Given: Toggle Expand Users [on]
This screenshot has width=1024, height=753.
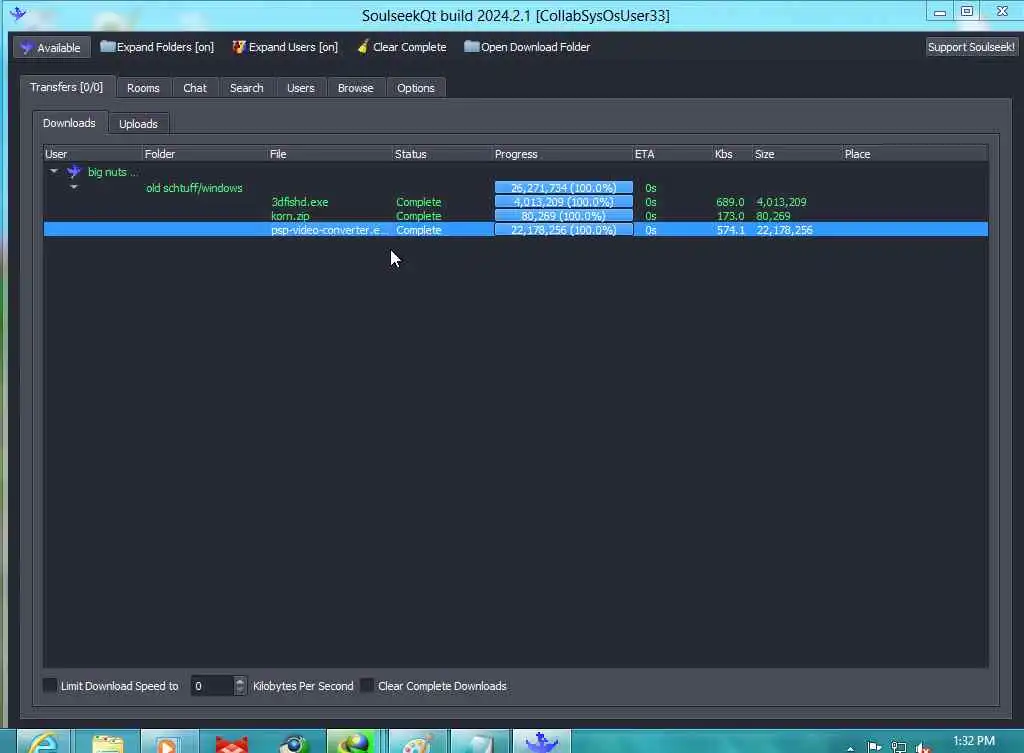Looking at the screenshot, I should pyautogui.click(x=285, y=47).
